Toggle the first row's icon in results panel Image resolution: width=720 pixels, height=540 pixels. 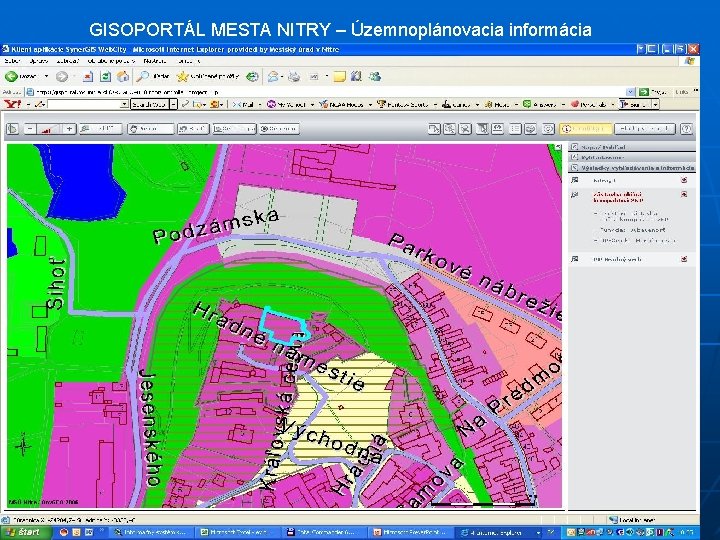[x=574, y=180]
